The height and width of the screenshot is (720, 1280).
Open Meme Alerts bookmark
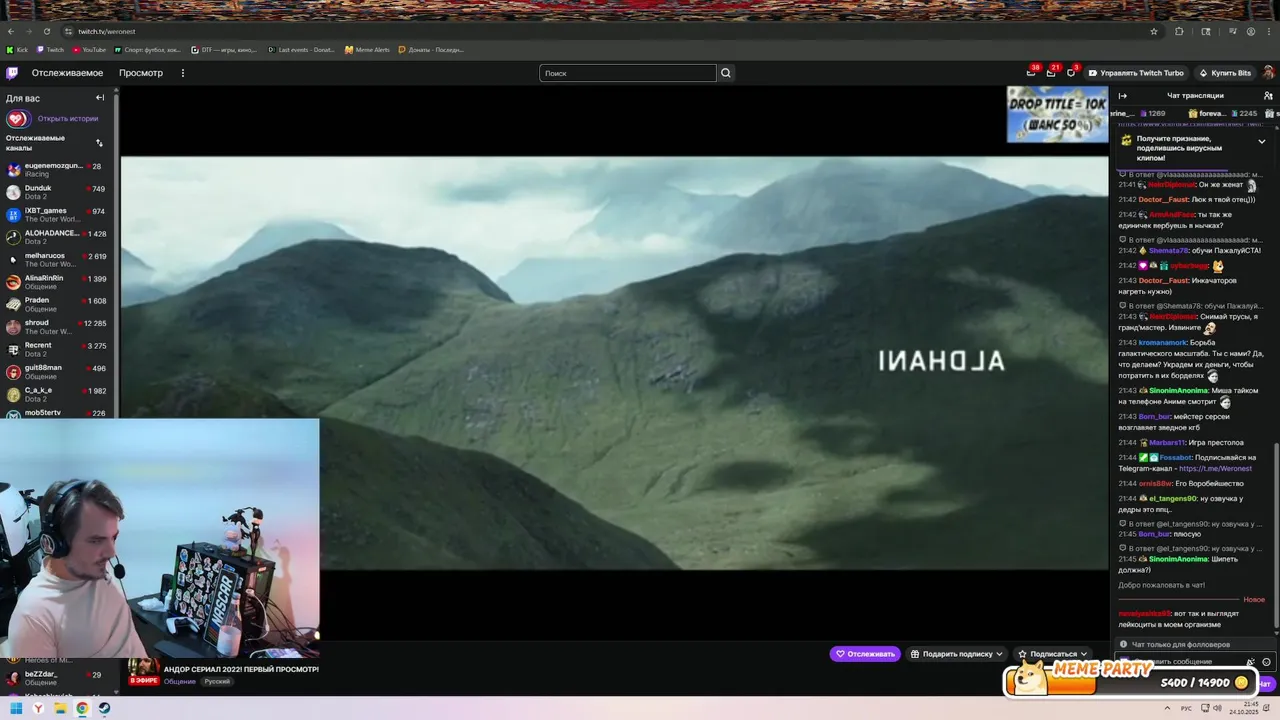(367, 49)
